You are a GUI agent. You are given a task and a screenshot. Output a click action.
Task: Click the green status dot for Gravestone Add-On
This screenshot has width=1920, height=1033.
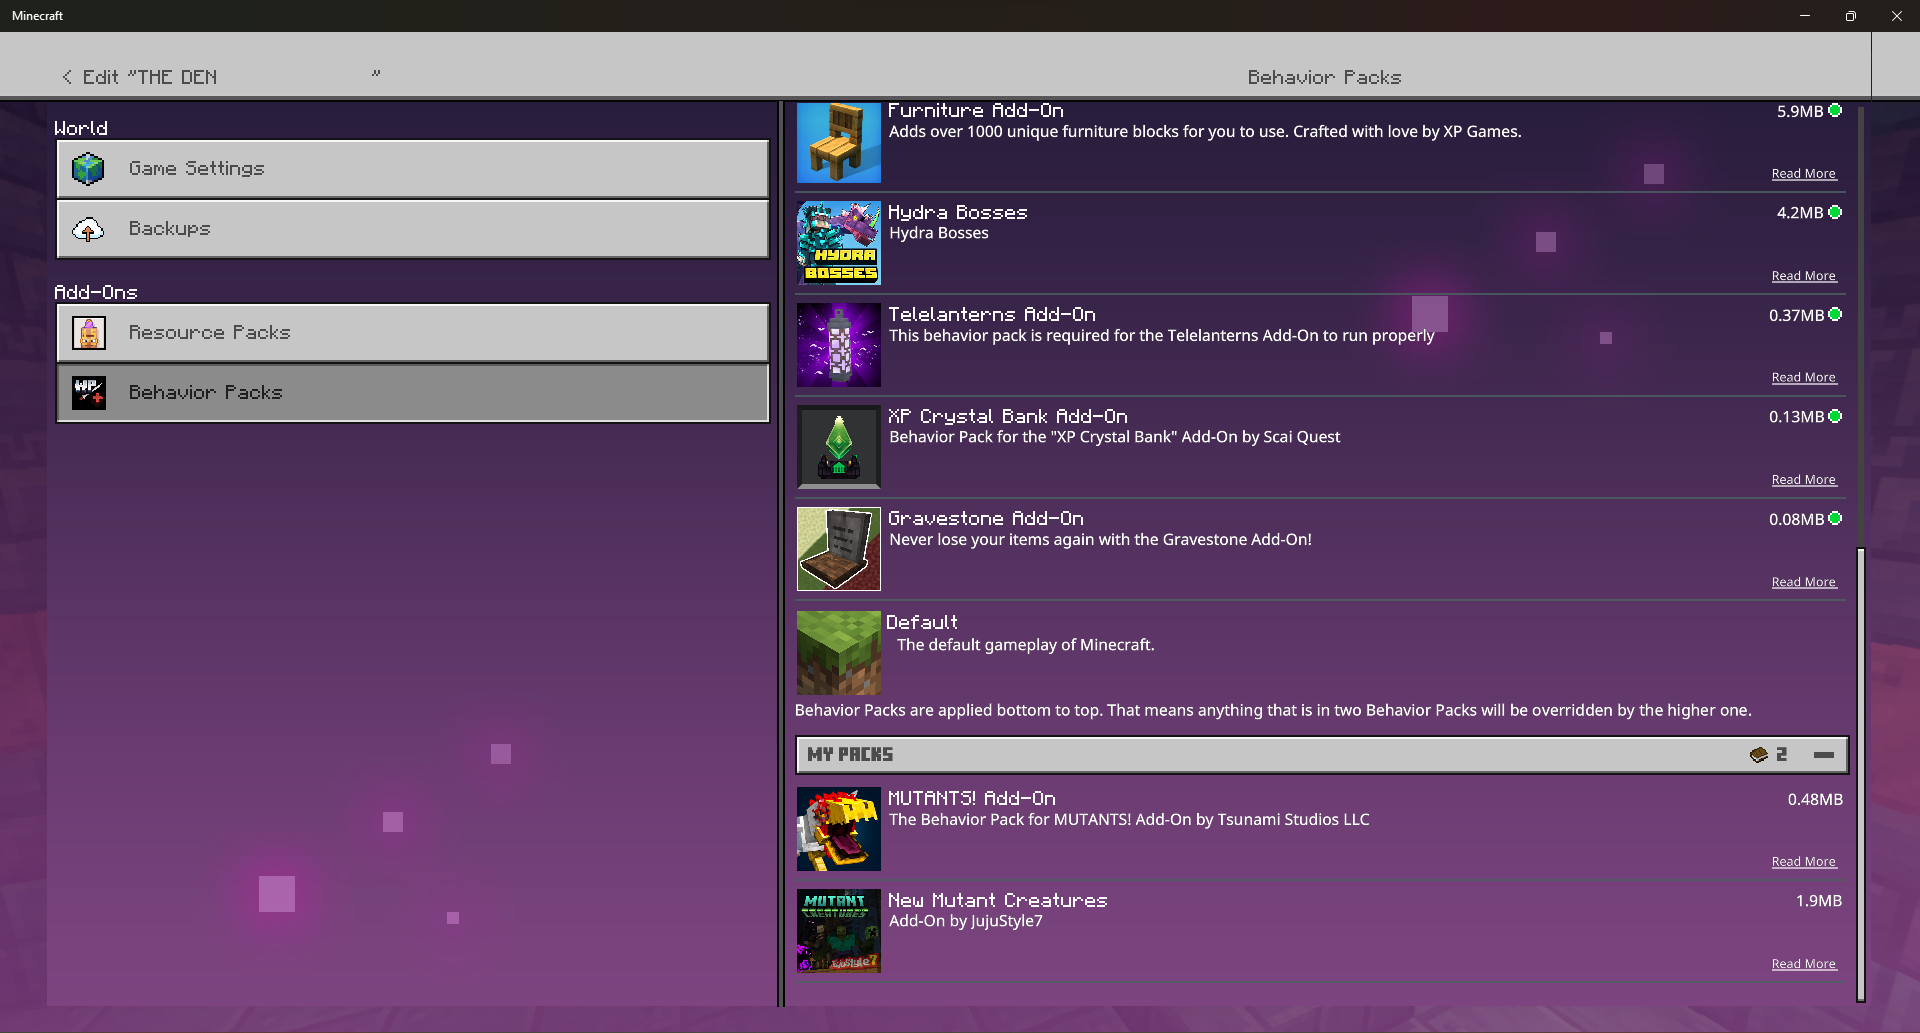coord(1835,518)
